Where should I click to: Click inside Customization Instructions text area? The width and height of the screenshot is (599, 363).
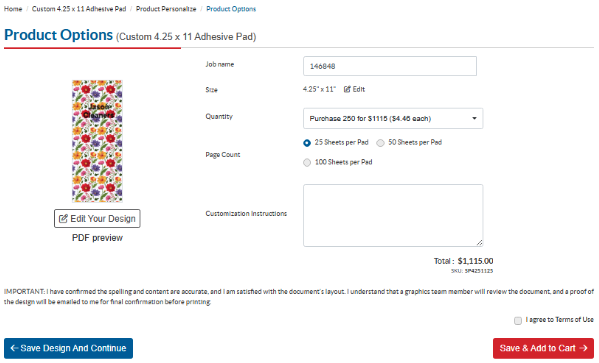point(393,216)
